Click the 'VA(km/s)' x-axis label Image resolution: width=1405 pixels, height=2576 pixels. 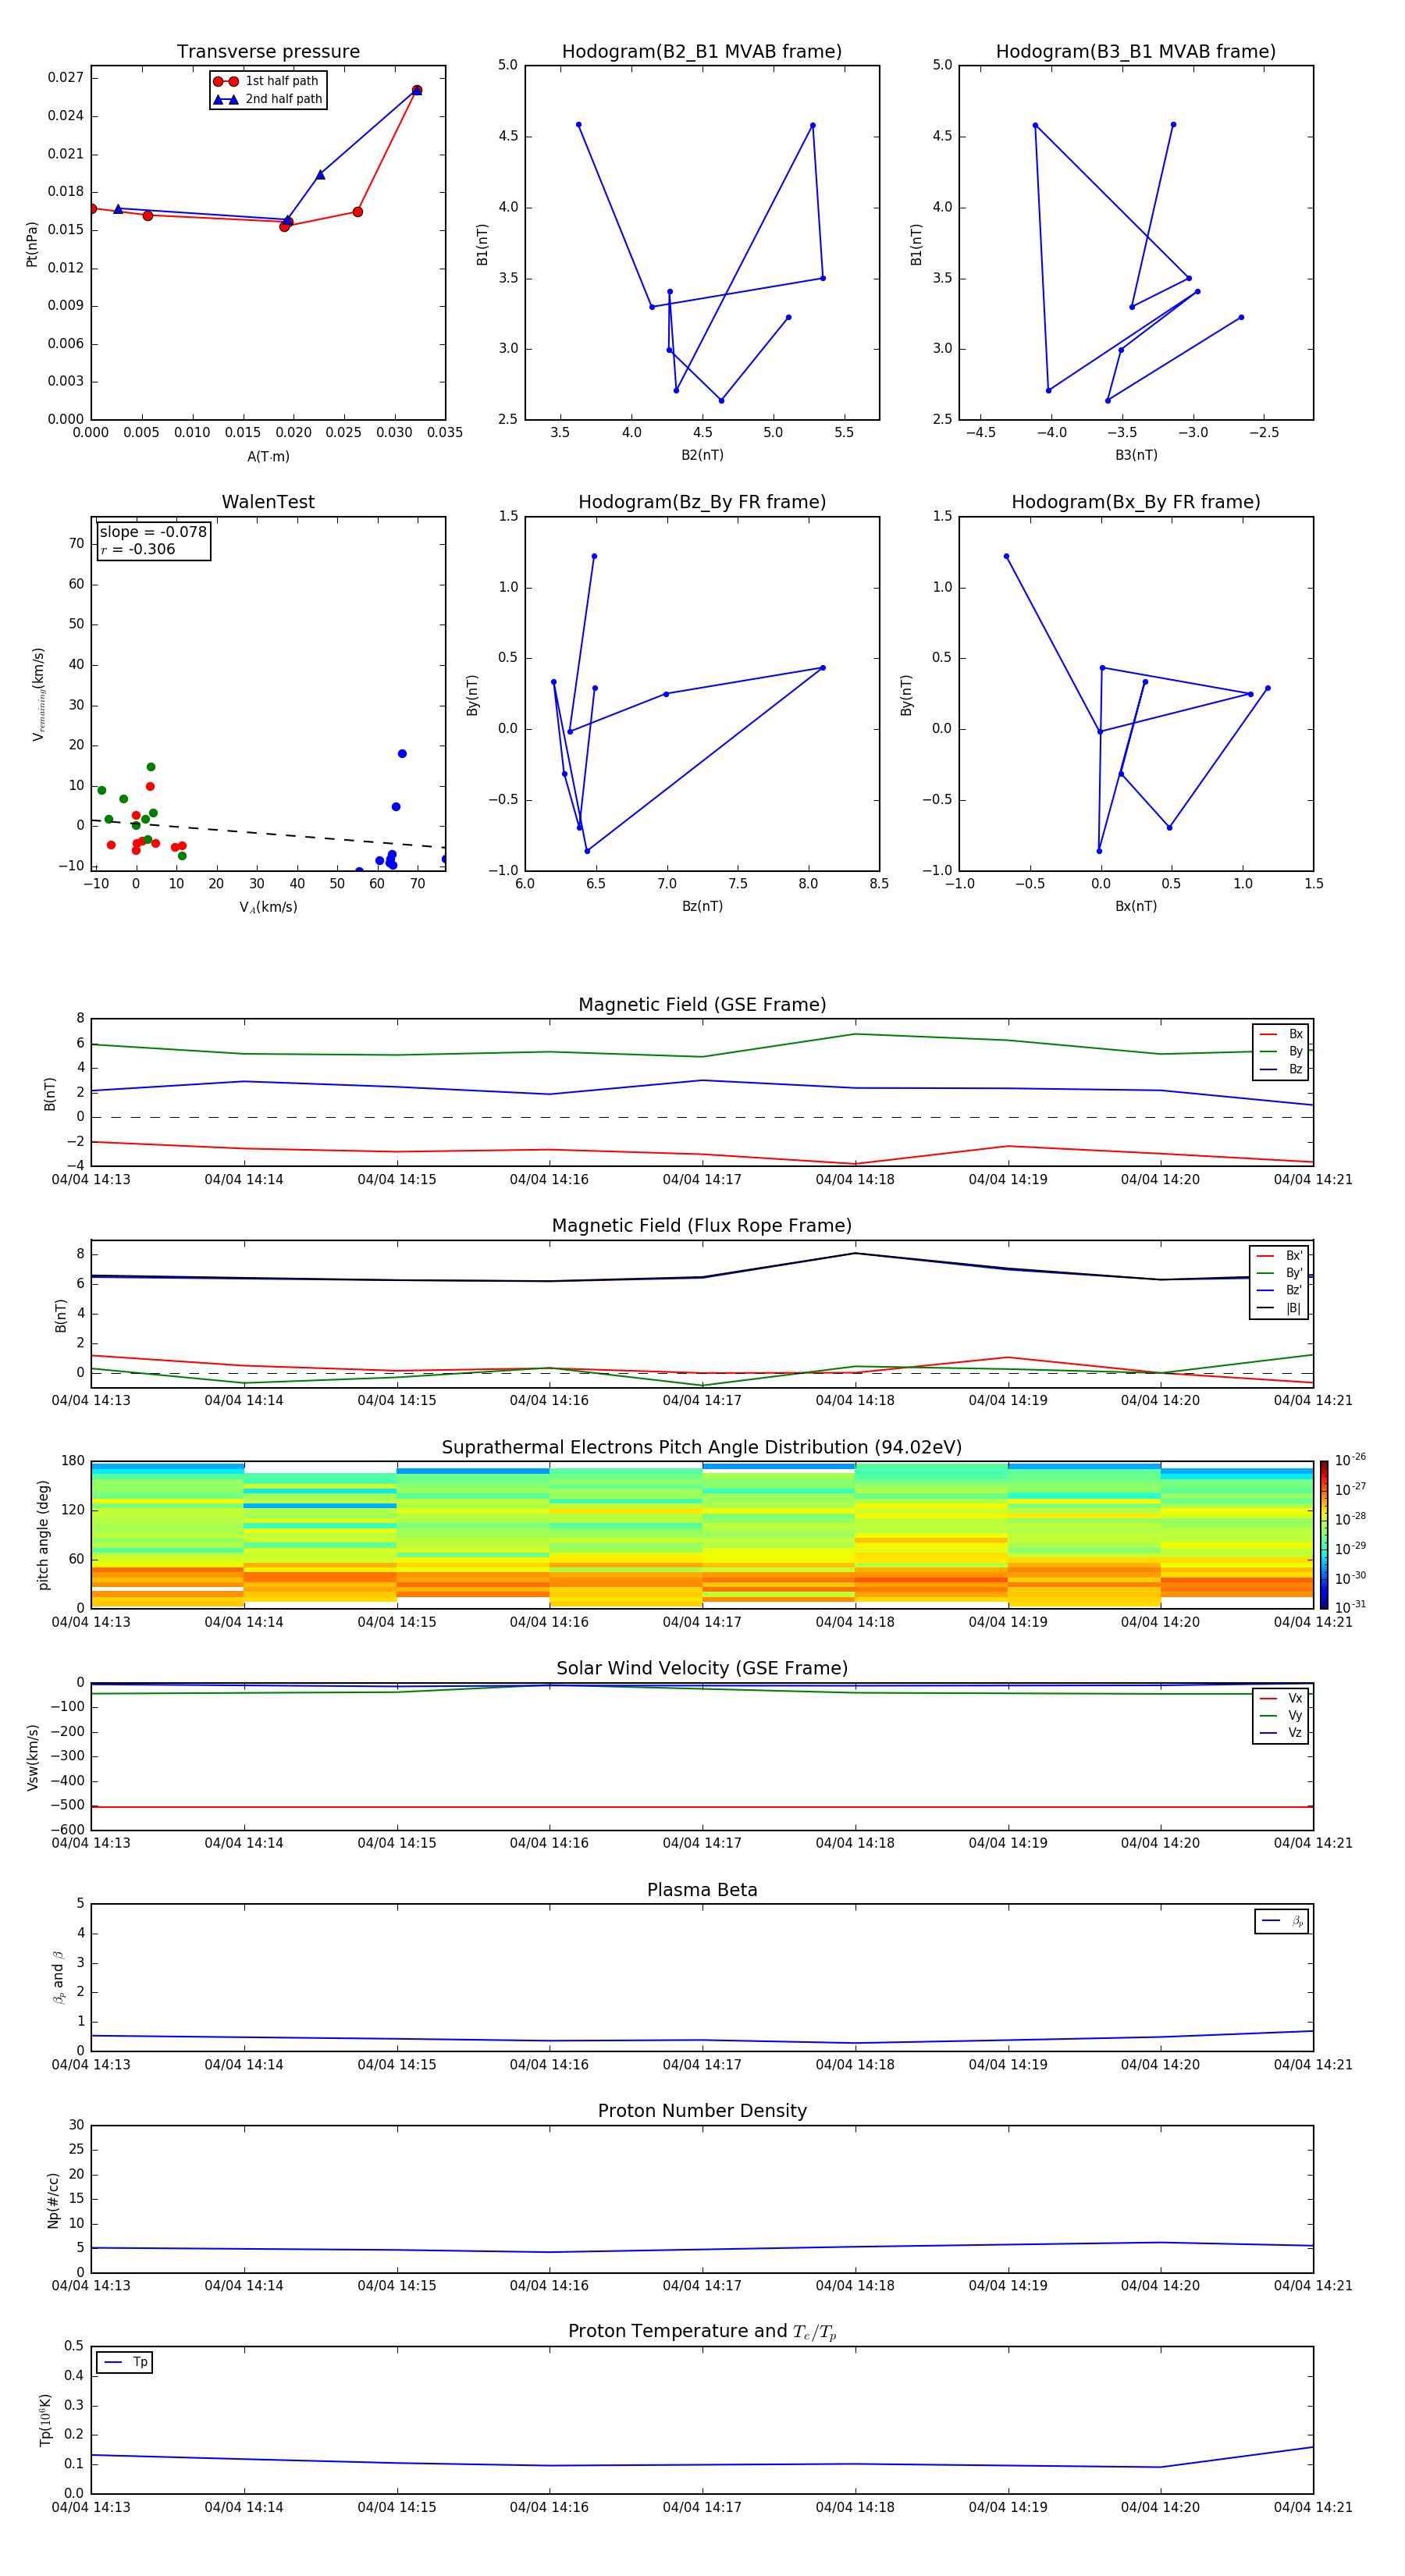click(x=268, y=907)
